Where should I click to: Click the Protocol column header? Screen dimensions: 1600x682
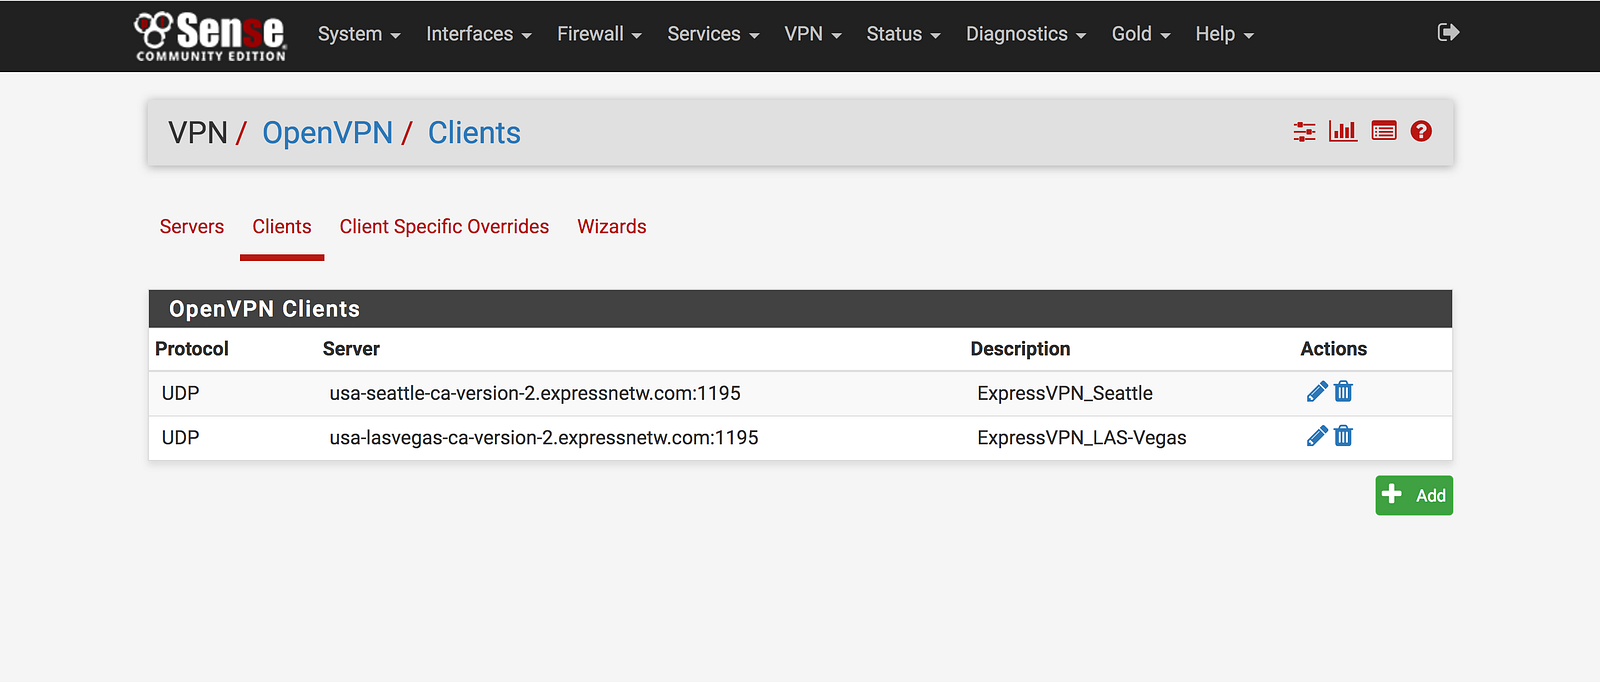click(x=192, y=349)
